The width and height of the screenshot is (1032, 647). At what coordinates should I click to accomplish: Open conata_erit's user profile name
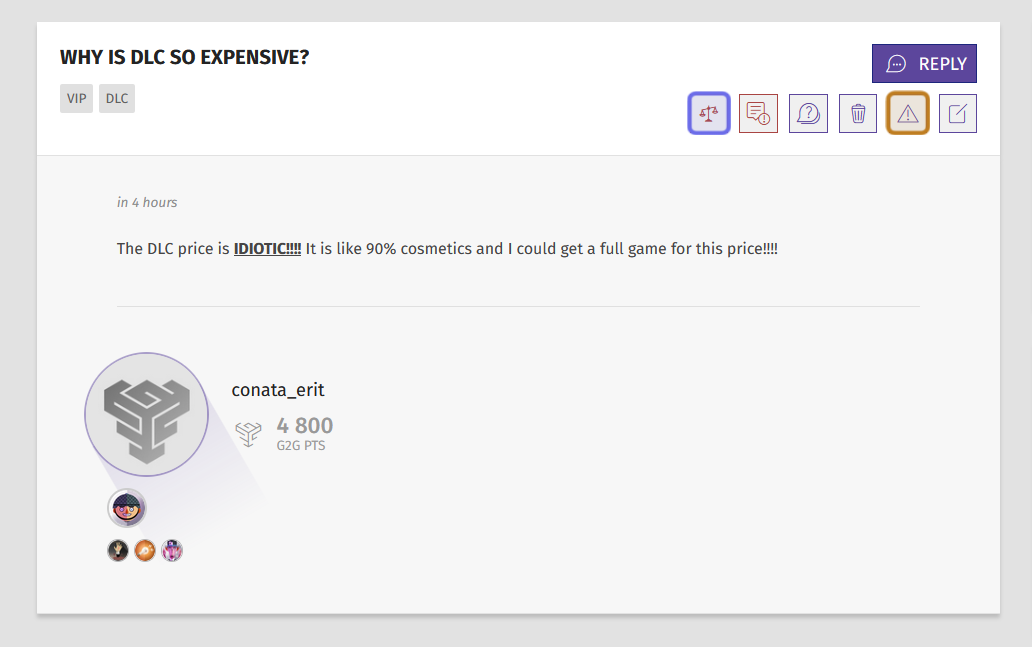click(278, 390)
